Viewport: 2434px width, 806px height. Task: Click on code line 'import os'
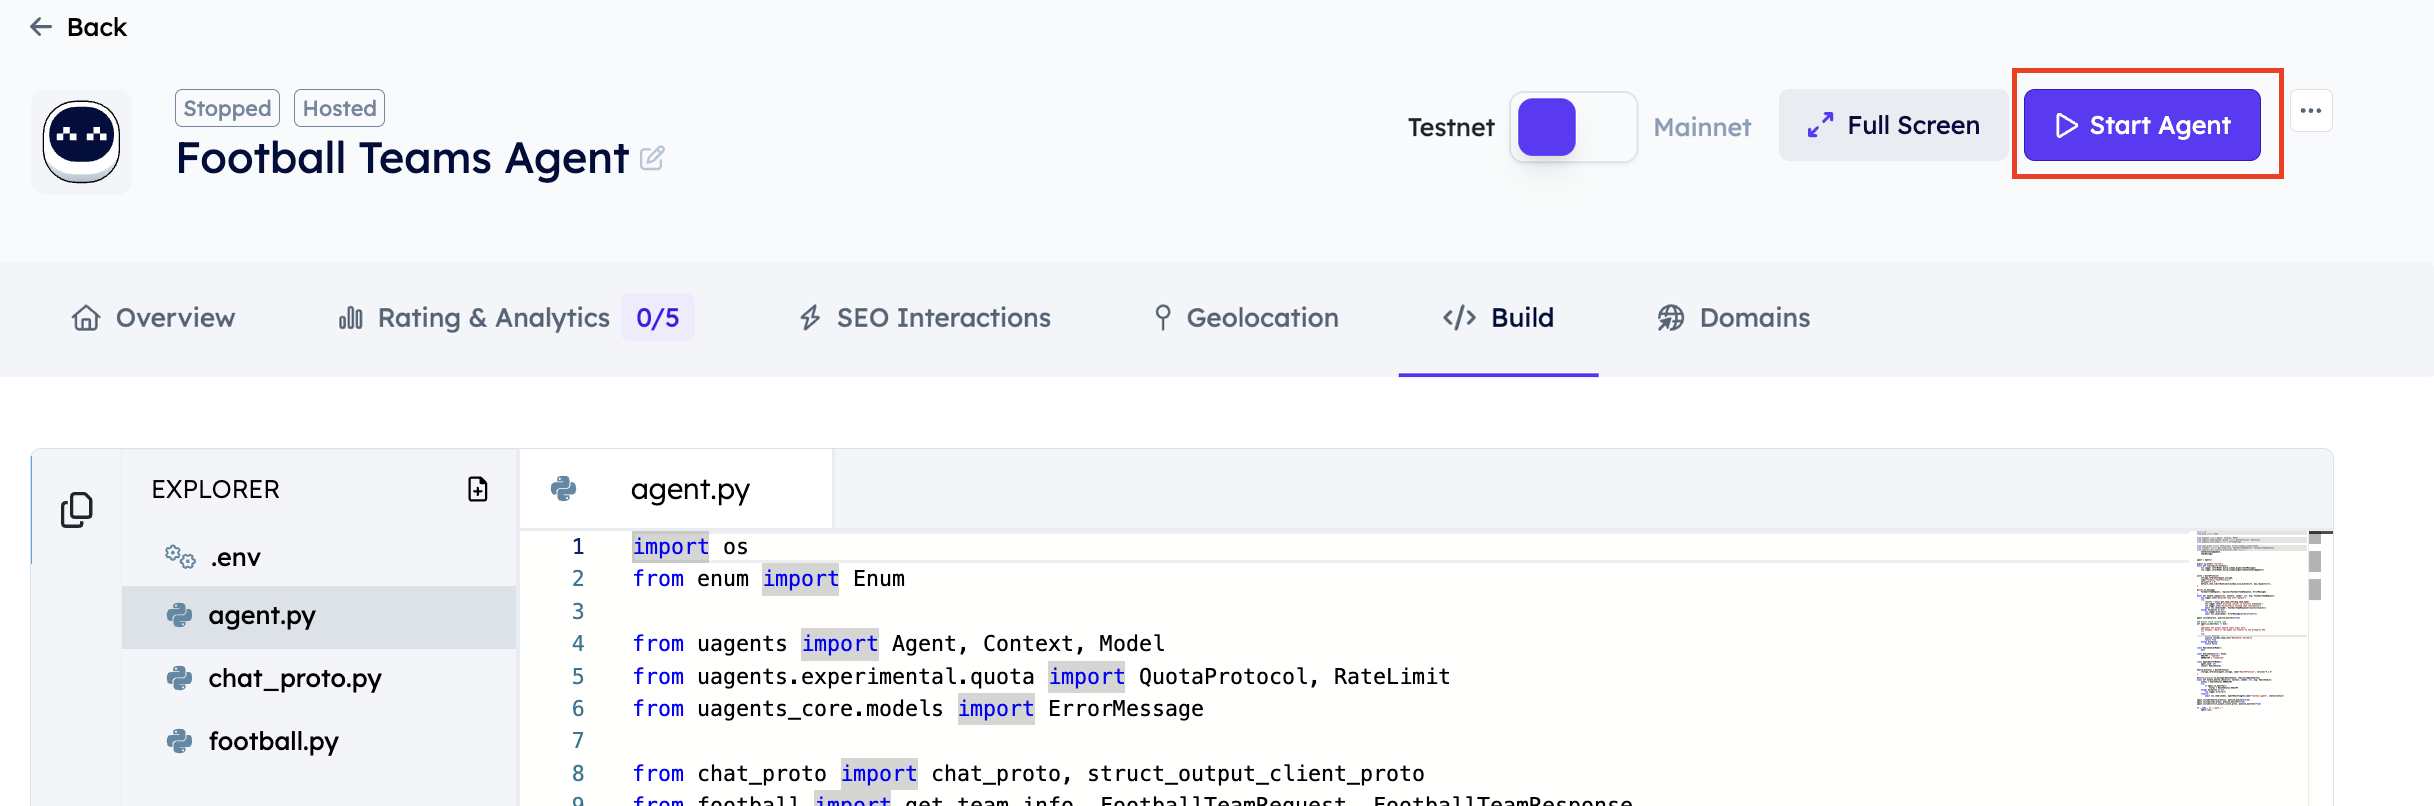point(690,547)
